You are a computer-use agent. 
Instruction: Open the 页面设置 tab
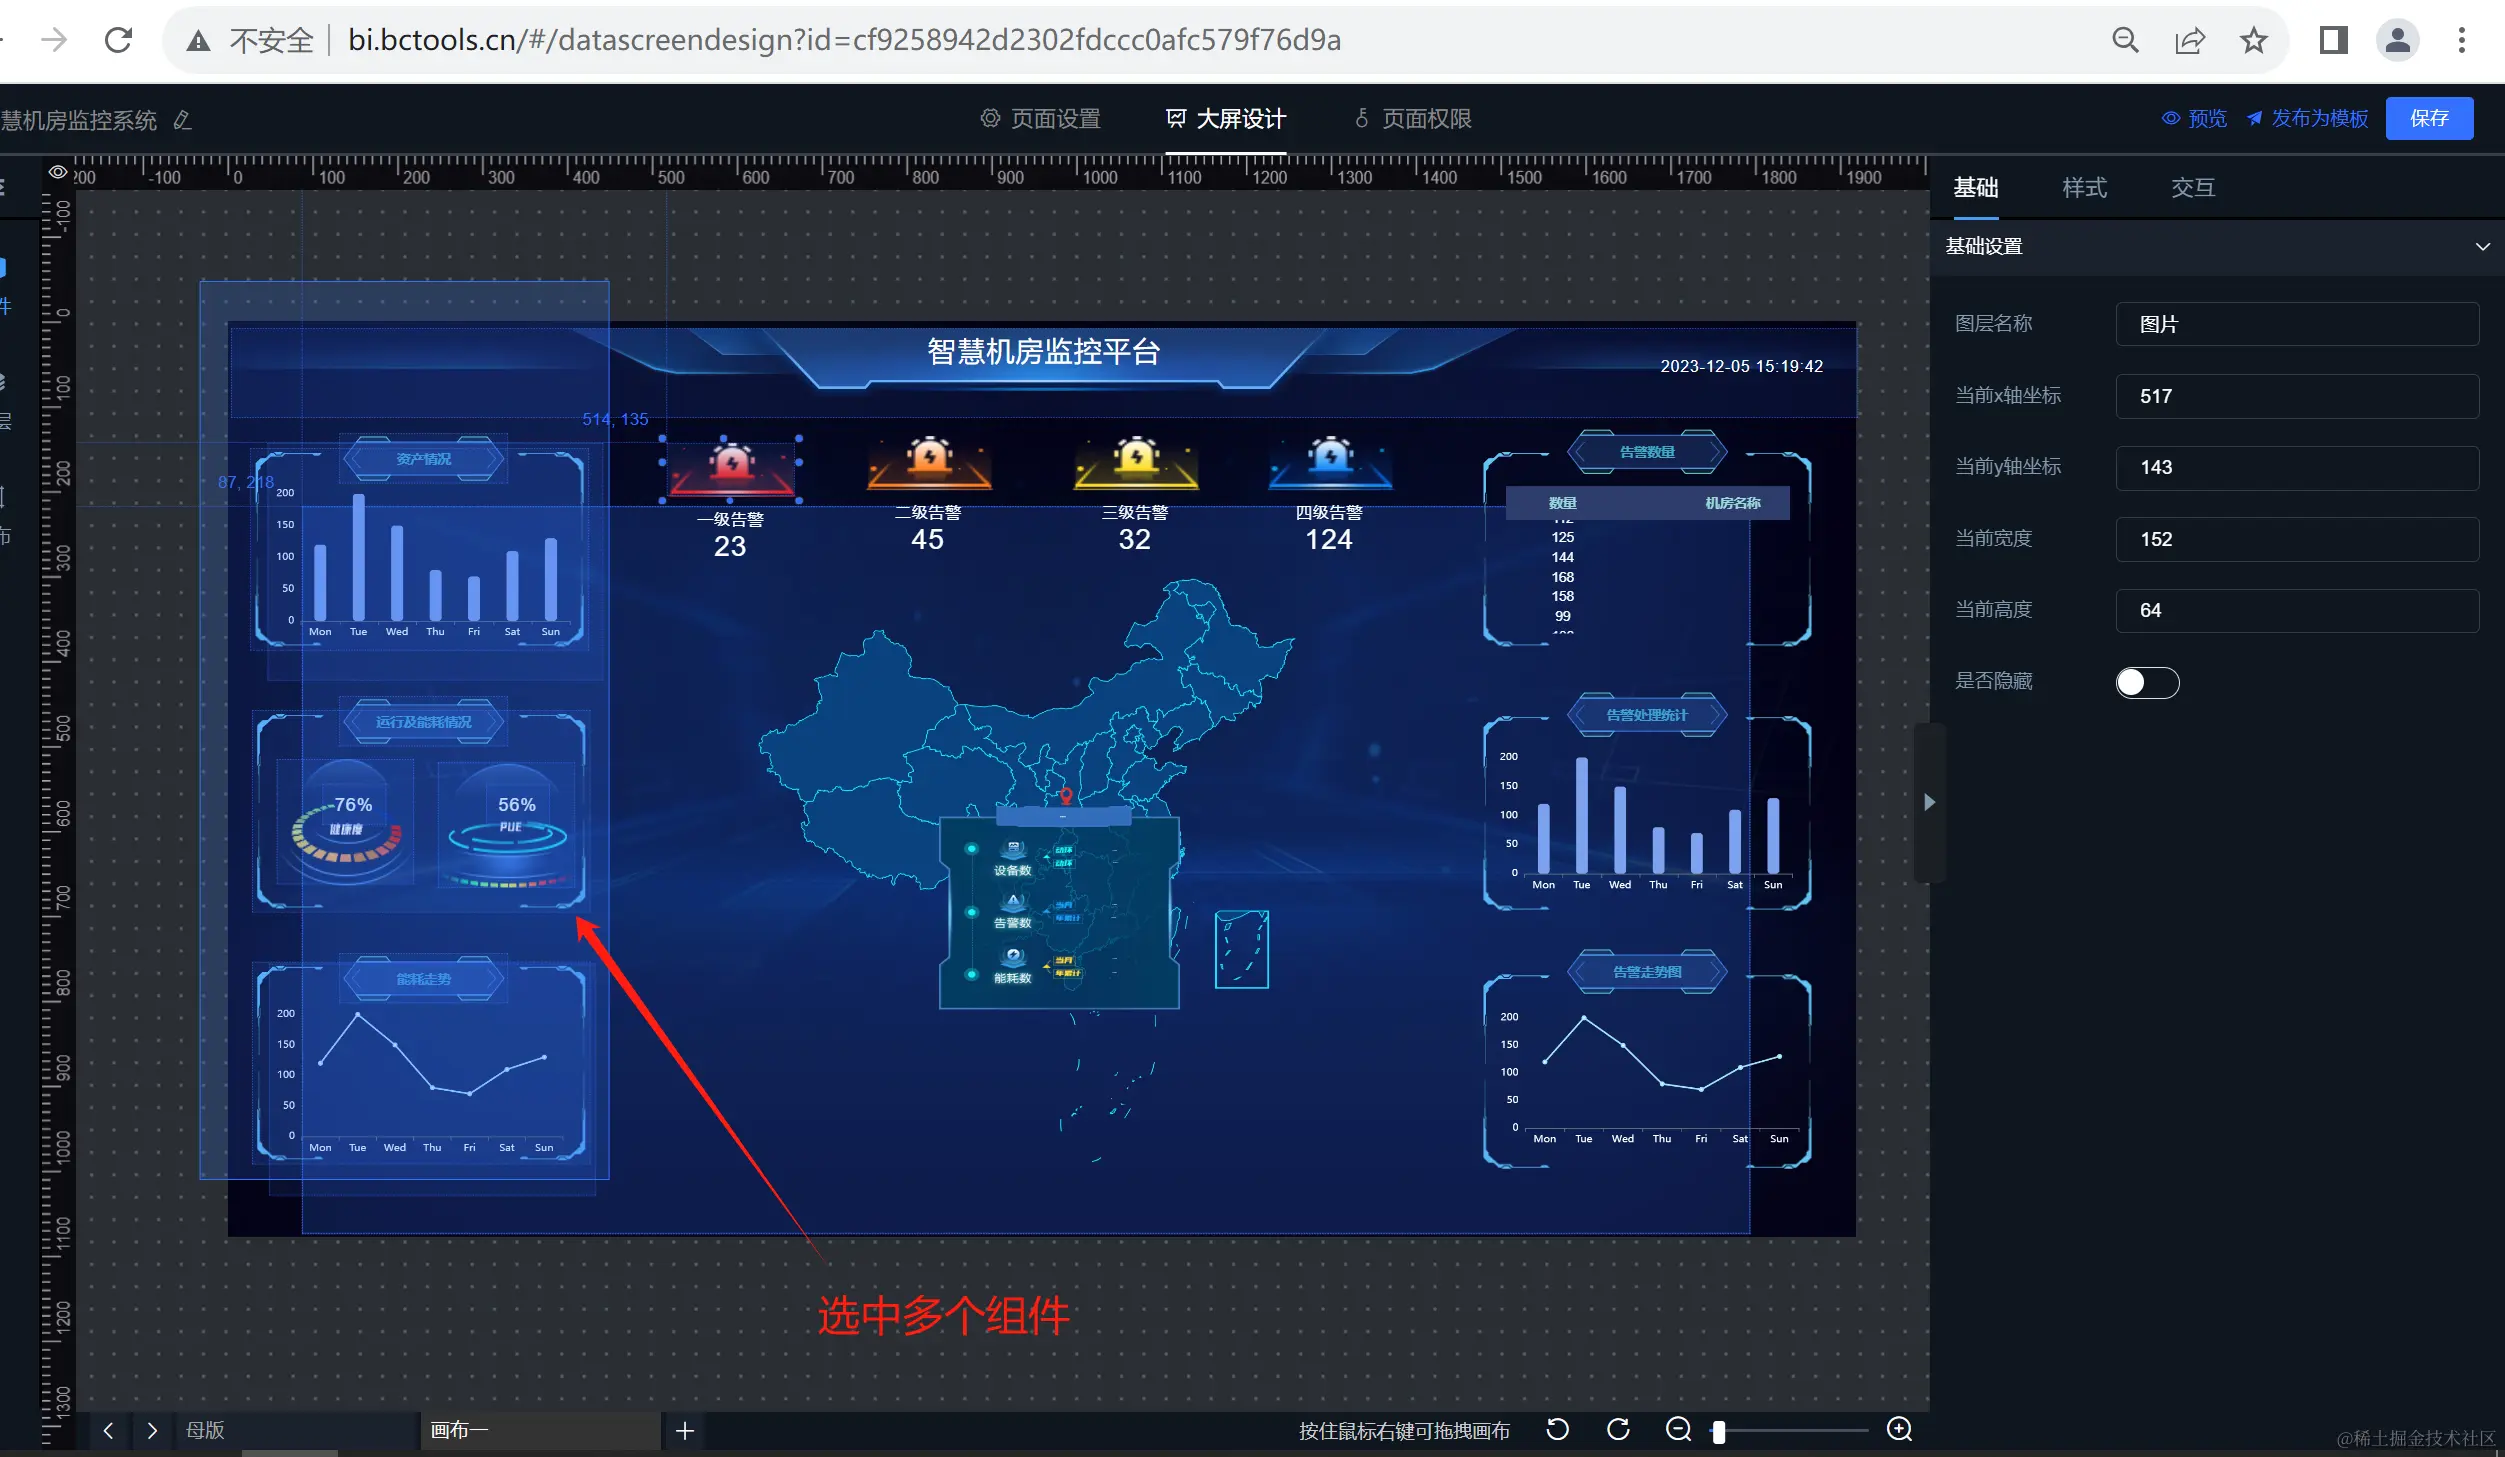1040,119
